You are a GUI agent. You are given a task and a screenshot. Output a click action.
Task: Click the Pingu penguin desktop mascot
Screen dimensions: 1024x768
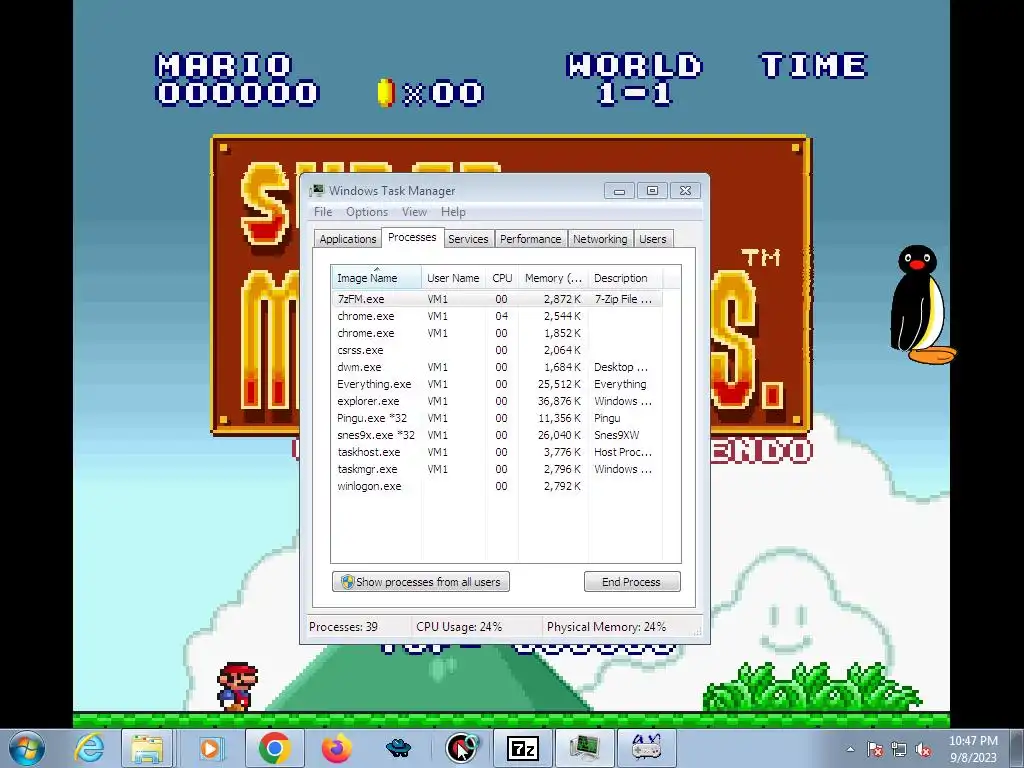[x=921, y=304]
